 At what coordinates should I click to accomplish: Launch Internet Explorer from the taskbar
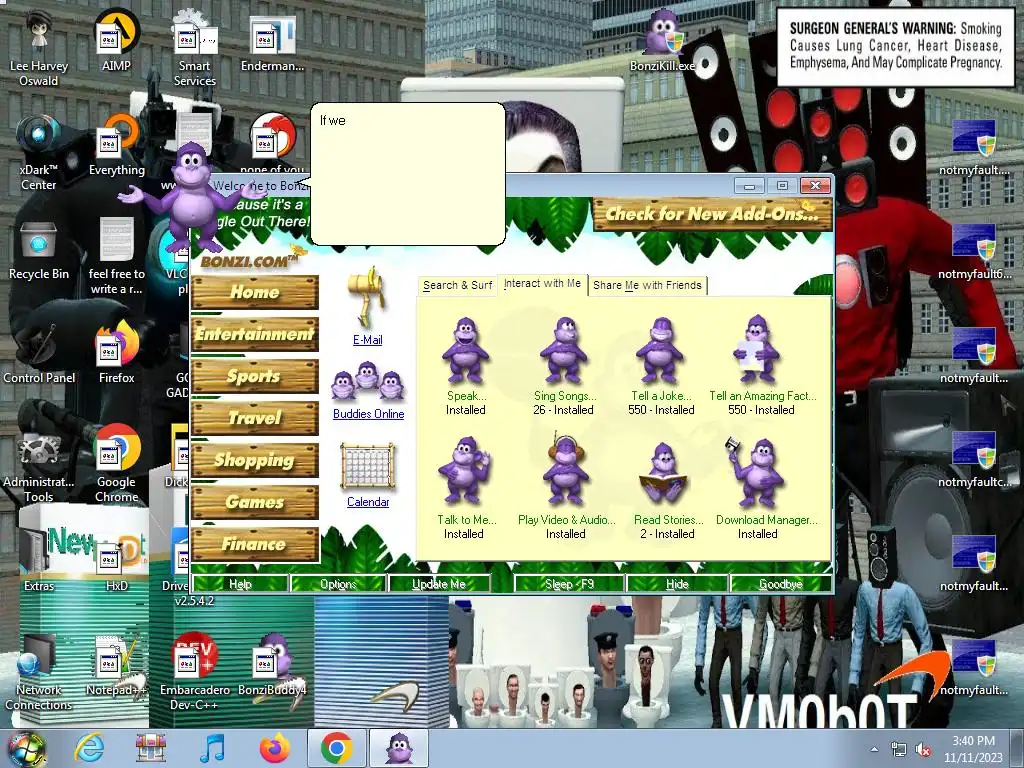click(x=89, y=748)
